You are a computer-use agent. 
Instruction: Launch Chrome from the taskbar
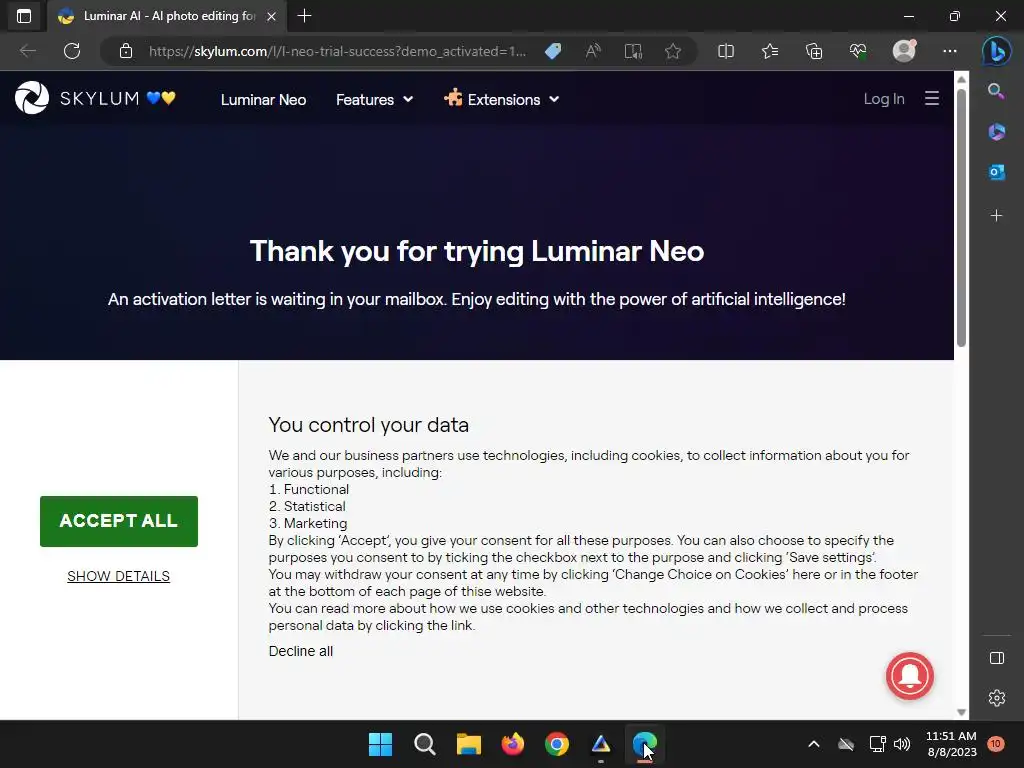point(557,744)
